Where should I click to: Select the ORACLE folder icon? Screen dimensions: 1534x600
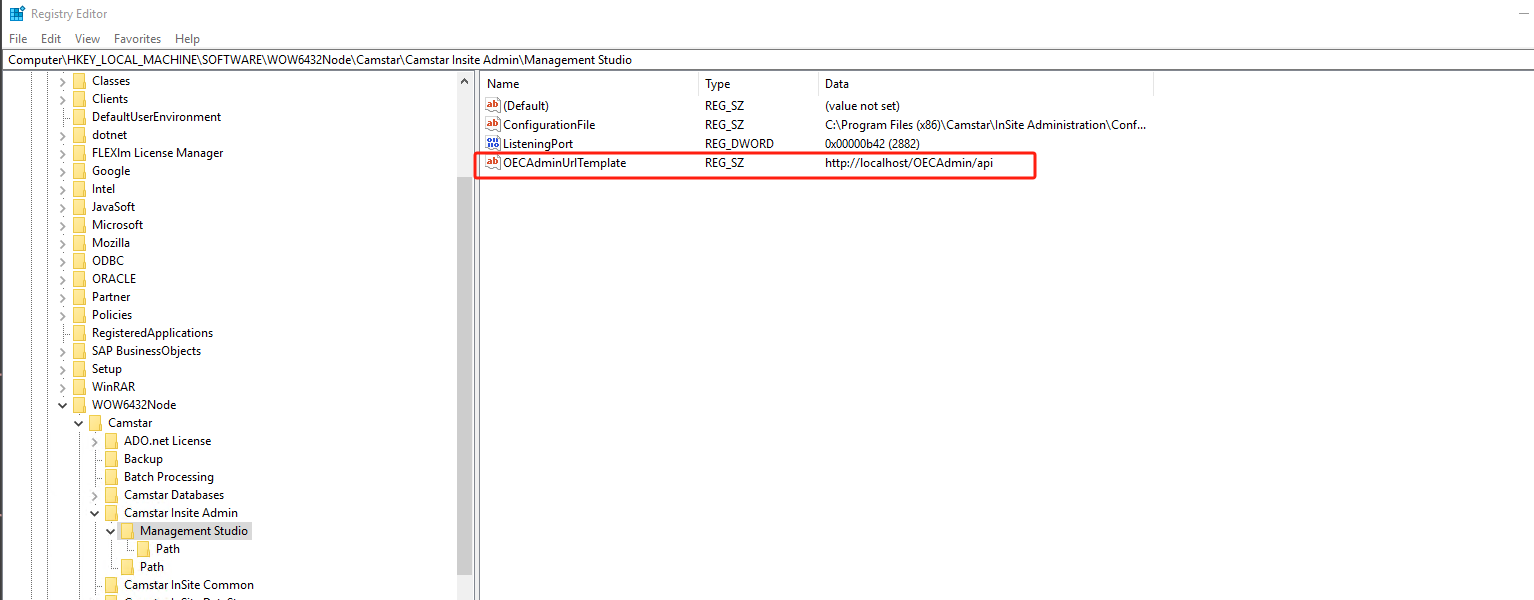pos(79,279)
